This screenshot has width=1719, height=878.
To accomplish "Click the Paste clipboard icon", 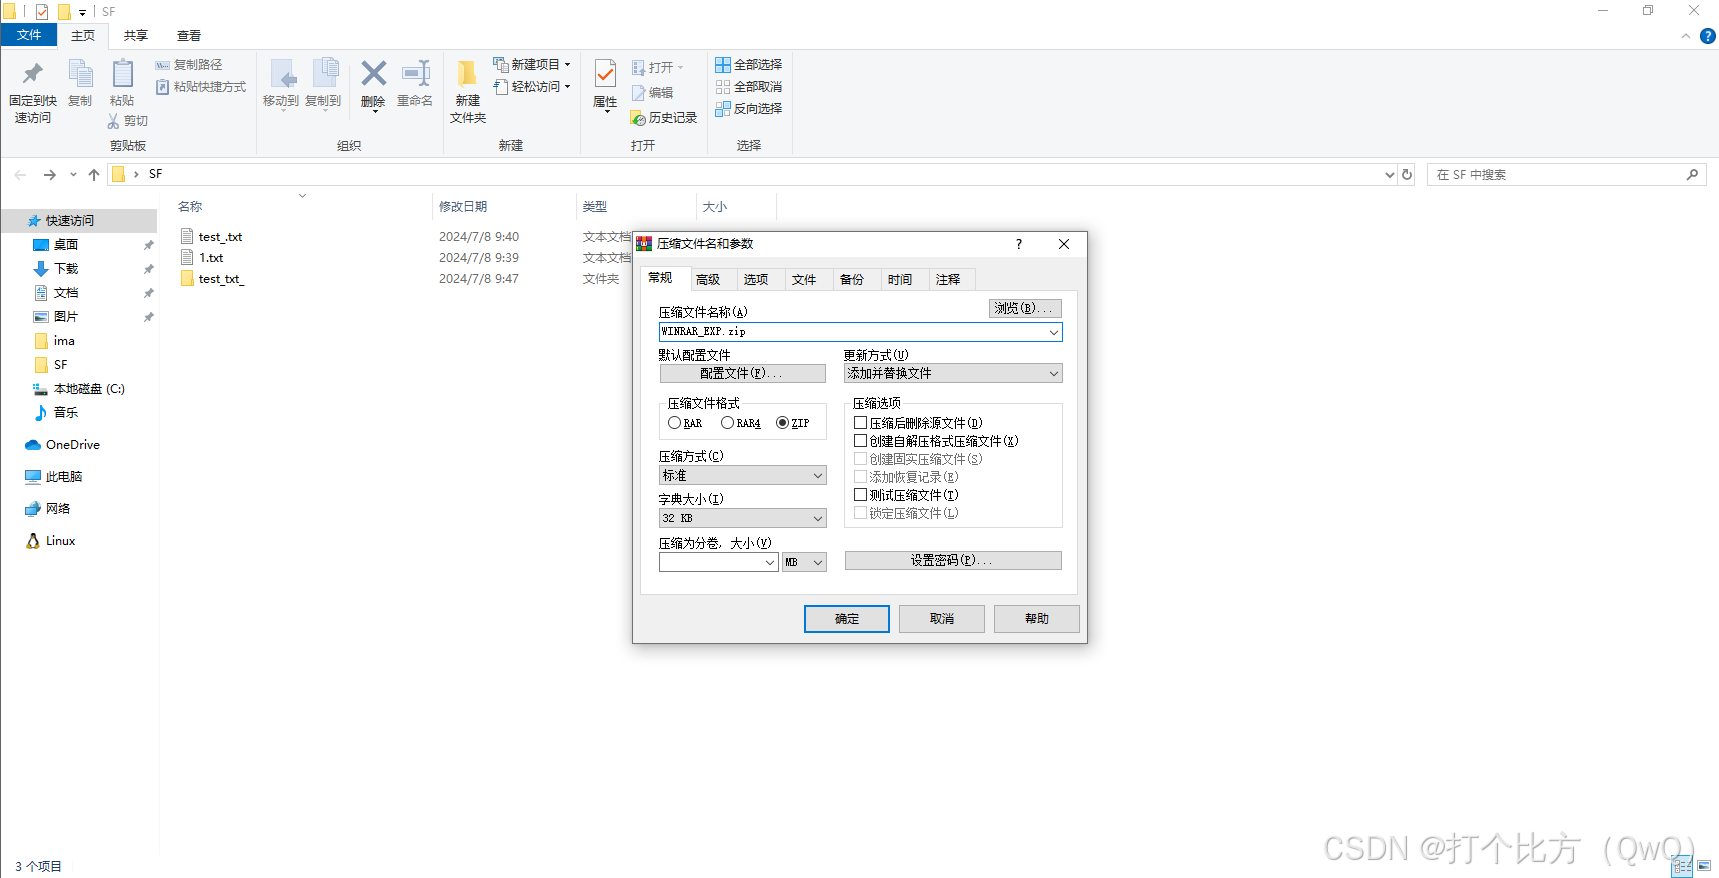I will point(122,74).
